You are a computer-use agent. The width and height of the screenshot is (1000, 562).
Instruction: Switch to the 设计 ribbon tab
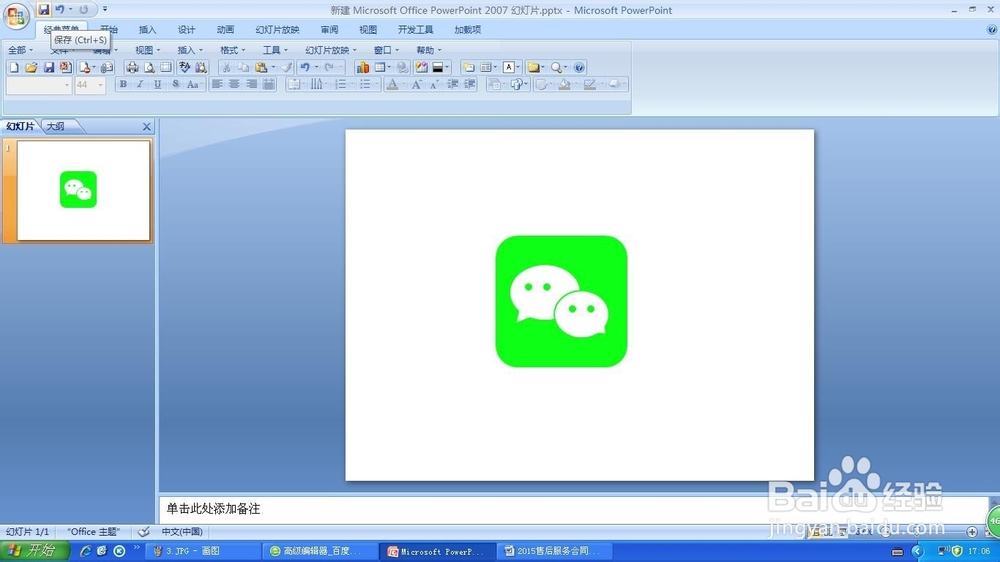coord(186,29)
